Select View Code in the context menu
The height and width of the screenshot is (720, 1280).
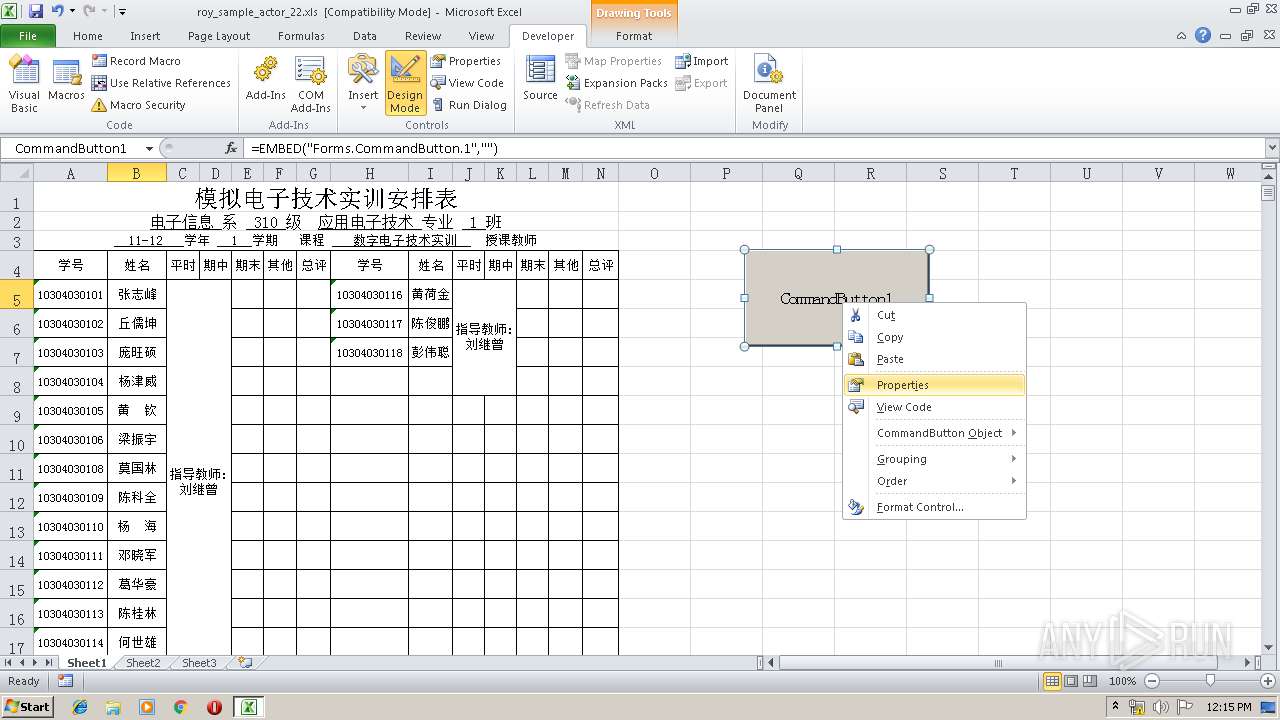[935, 407]
